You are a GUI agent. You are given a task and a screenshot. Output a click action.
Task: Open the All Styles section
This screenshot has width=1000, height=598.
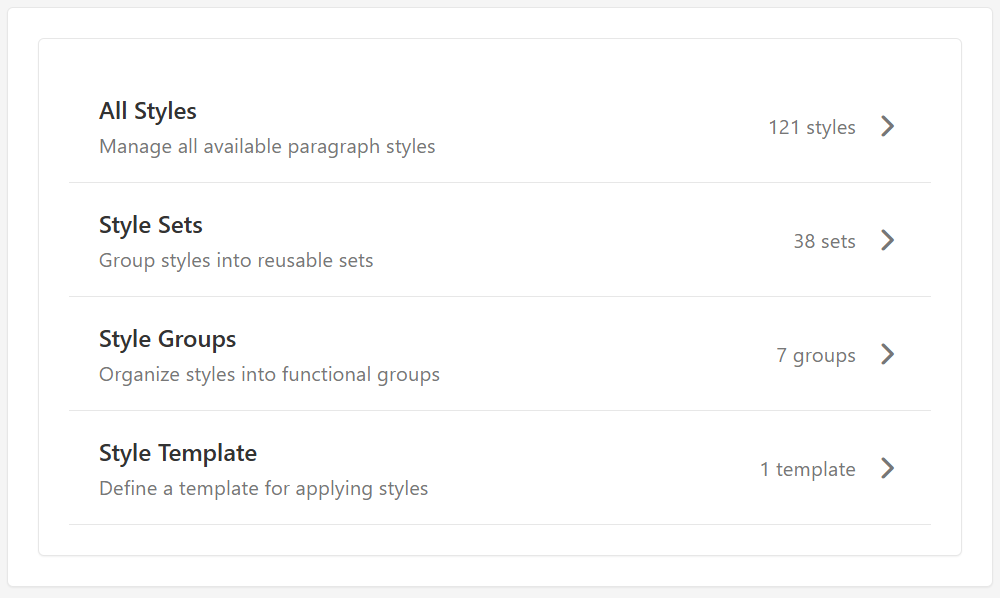click(x=500, y=127)
